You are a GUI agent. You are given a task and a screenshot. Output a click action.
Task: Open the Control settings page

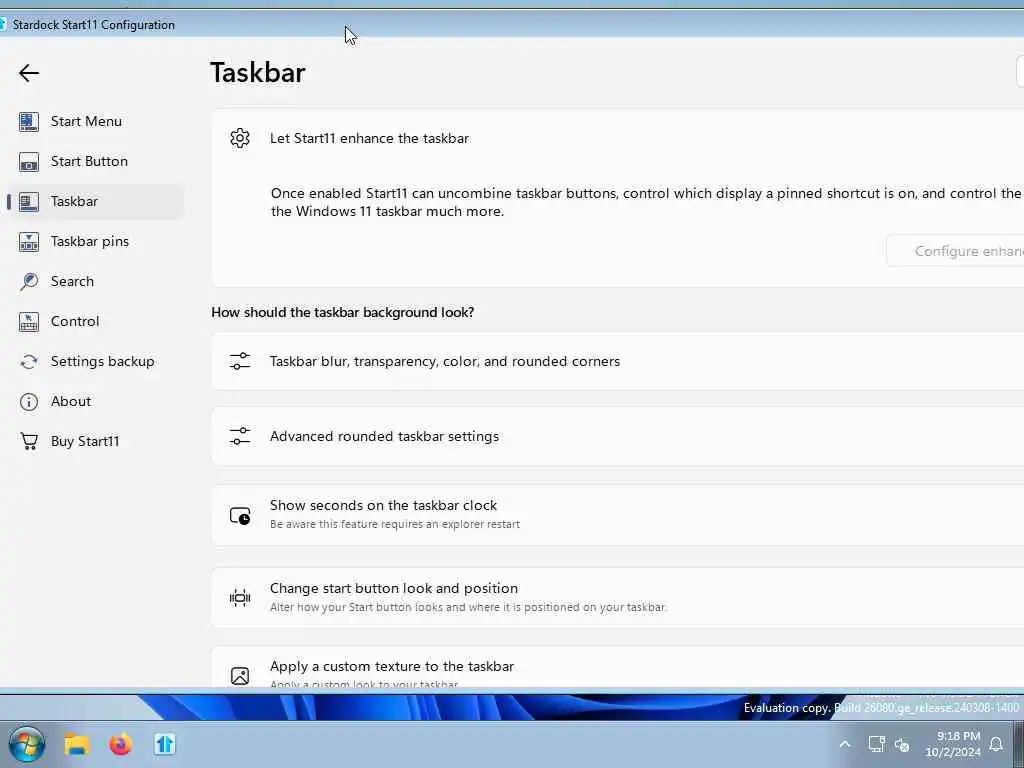[95, 321]
